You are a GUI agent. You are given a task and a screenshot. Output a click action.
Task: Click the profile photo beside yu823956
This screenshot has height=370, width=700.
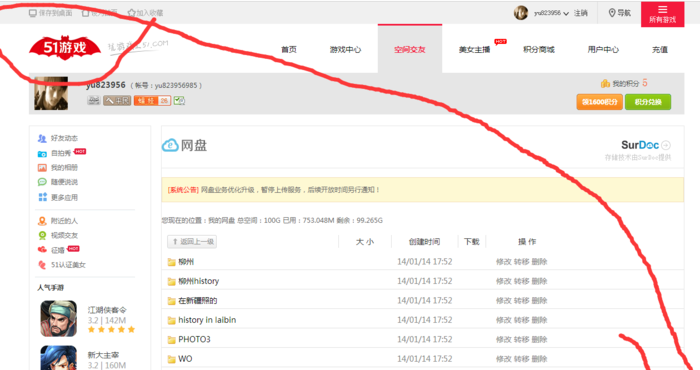tap(51, 93)
